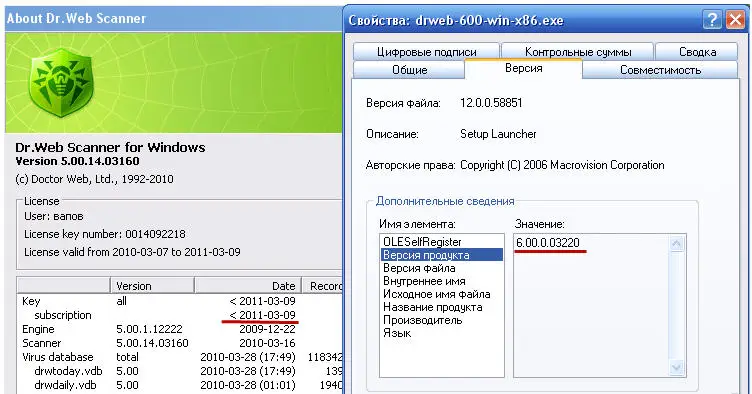Viewport: 752px width, 394px height.
Task: Switch to the Цифровые подписи tab
Action: point(426,52)
